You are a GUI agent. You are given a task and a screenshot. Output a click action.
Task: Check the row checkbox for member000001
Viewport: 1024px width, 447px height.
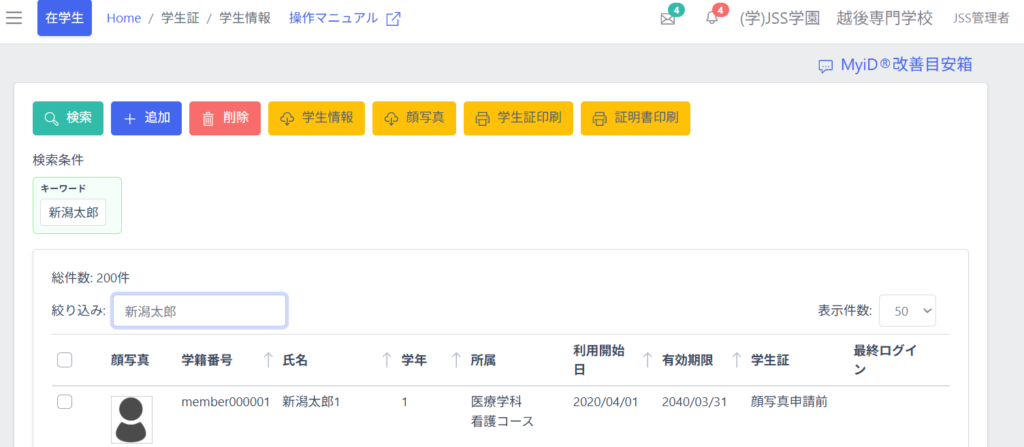65,402
